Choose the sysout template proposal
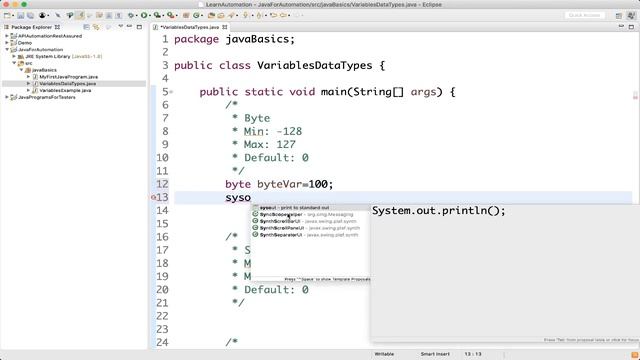This screenshot has height=360, width=640. (311, 208)
